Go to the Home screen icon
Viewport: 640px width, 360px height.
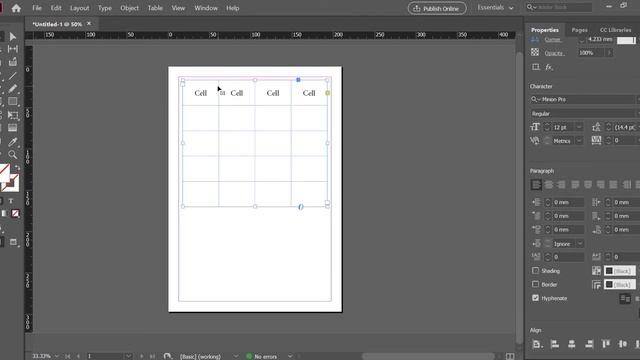point(16,8)
